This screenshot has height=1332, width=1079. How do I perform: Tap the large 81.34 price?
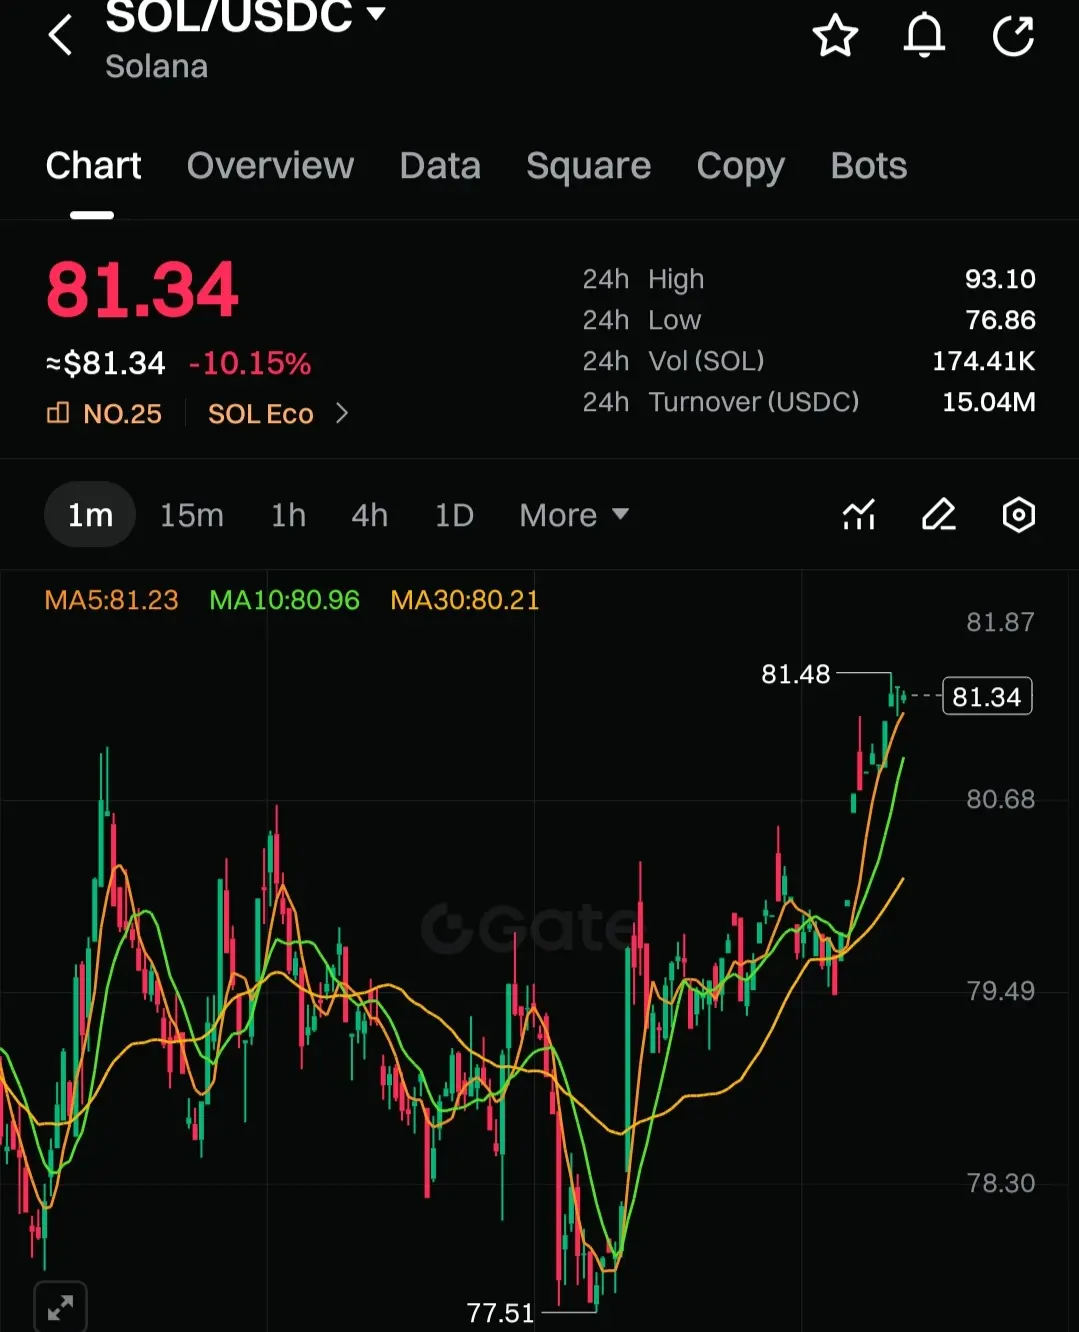tap(142, 291)
